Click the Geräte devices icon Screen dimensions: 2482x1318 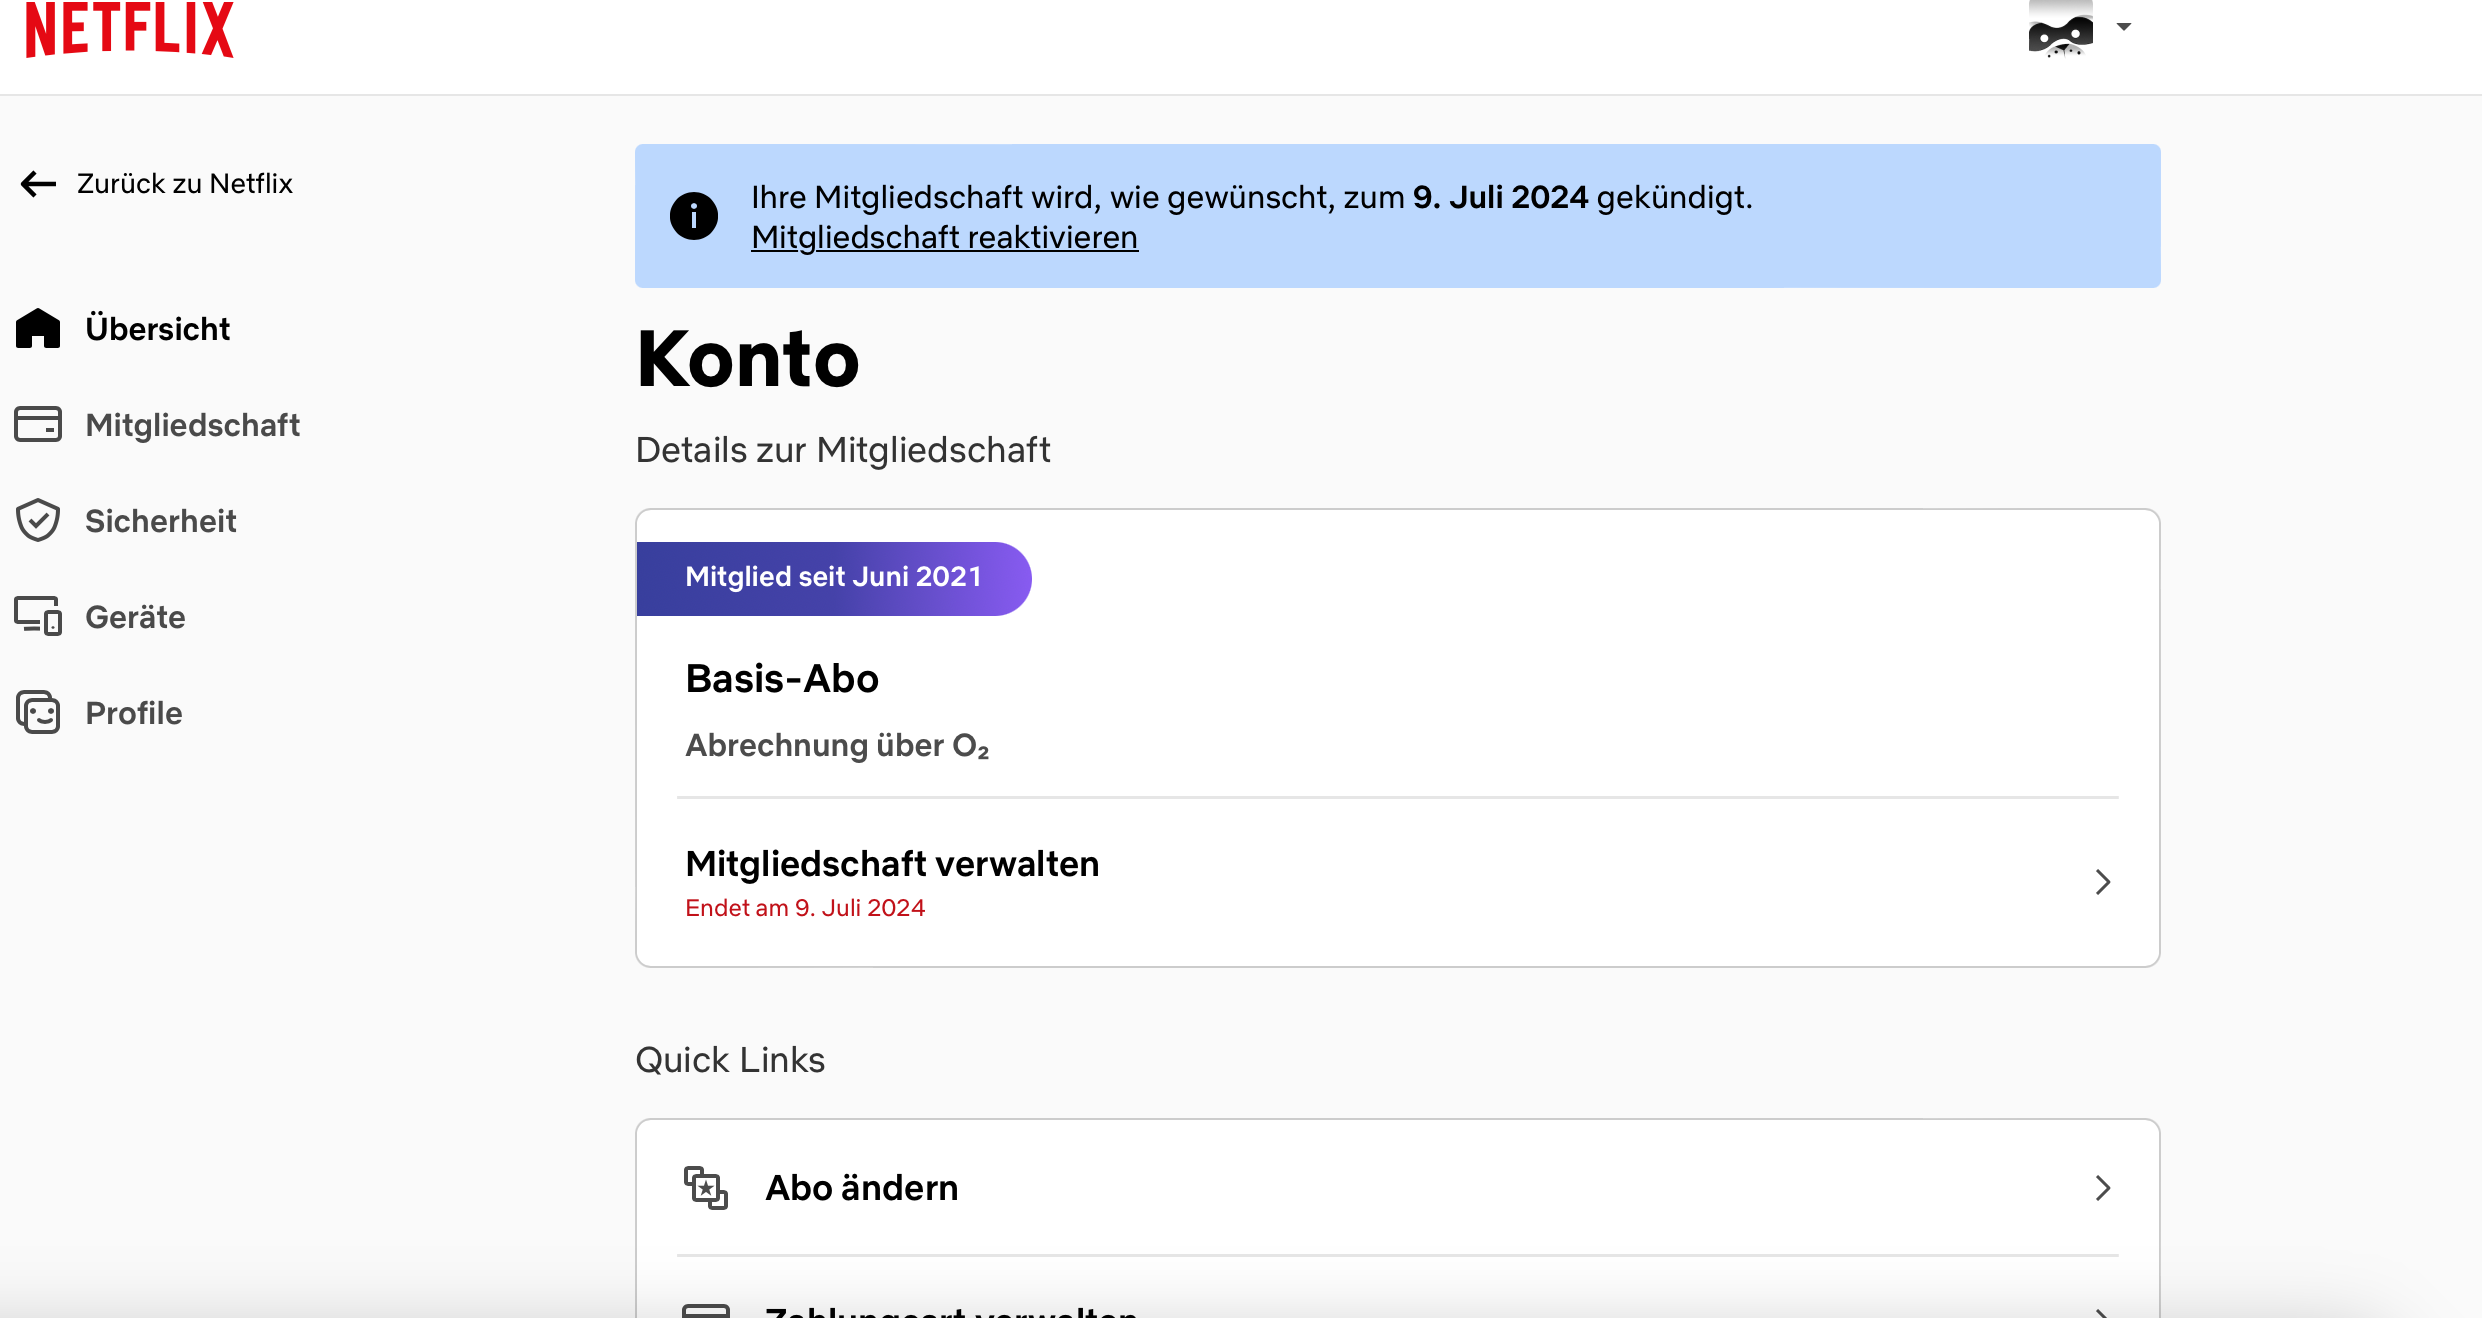point(38,616)
